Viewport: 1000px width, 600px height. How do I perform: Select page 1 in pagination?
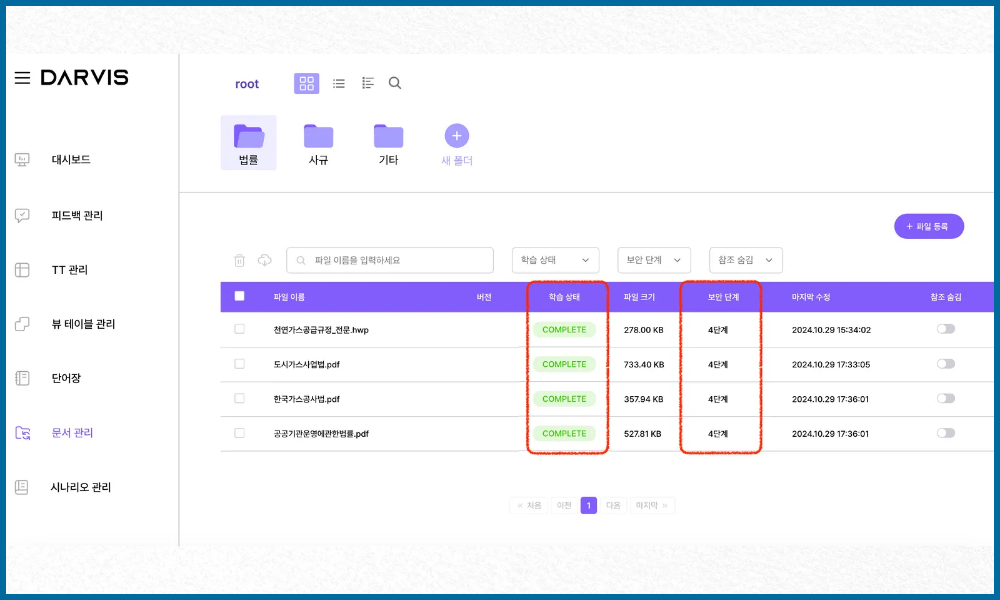pos(589,506)
